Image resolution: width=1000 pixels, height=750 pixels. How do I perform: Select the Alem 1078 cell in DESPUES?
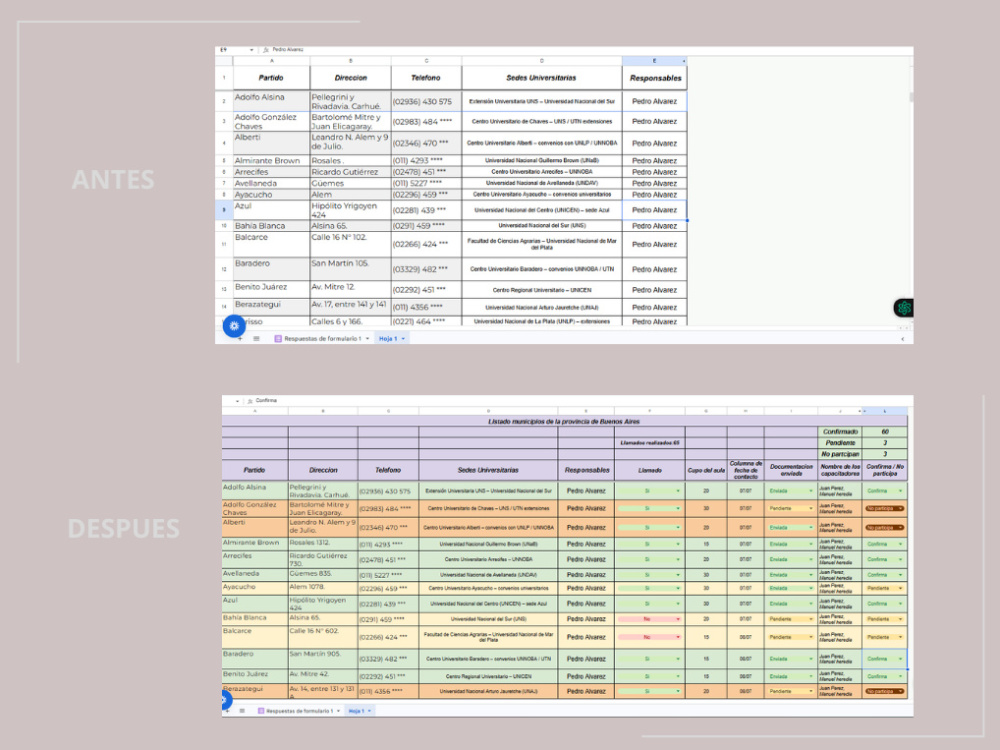(x=323, y=588)
